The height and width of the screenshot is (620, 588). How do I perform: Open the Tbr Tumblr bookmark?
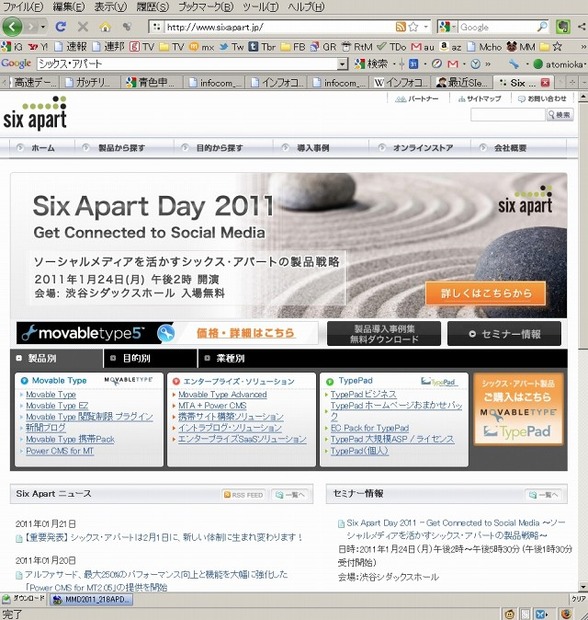pyautogui.click(x=262, y=47)
